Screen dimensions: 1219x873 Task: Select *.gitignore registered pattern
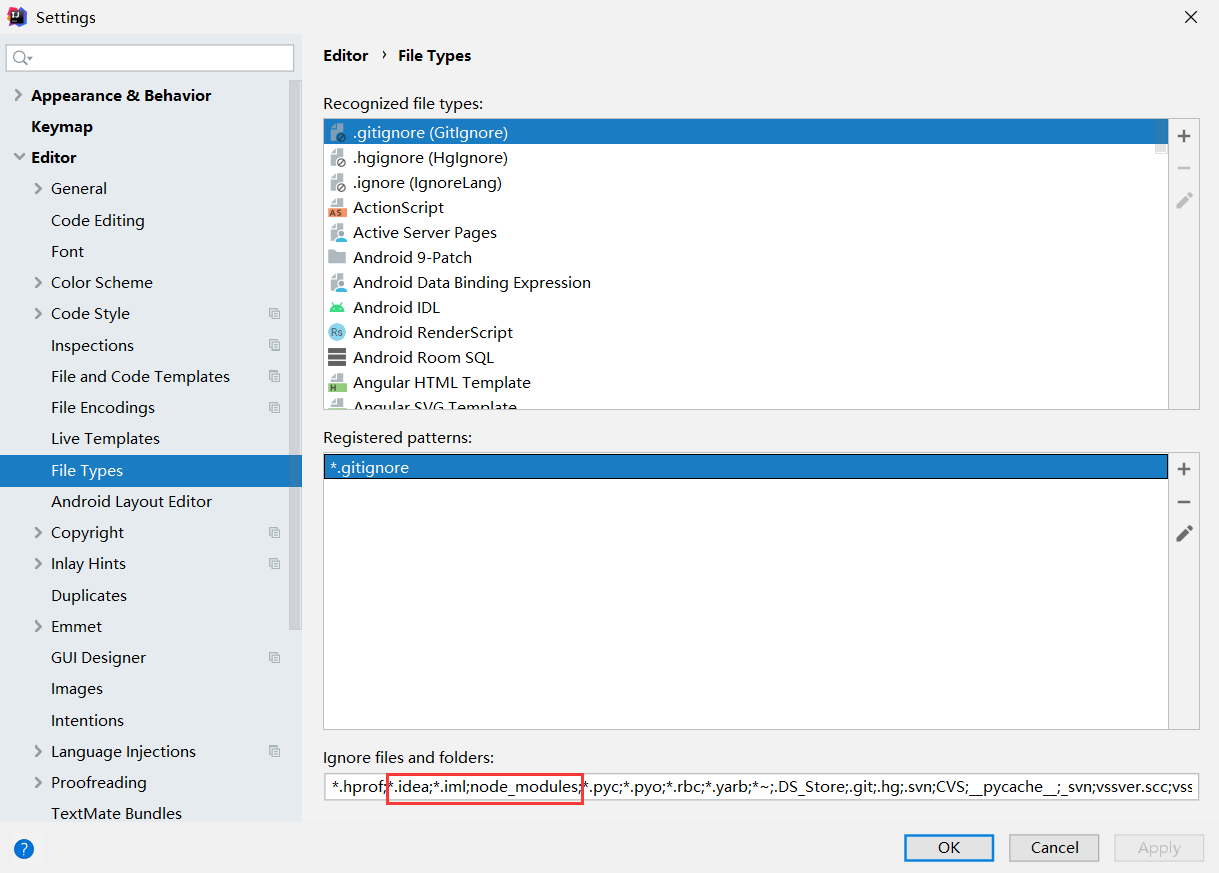pyautogui.click(x=746, y=467)
